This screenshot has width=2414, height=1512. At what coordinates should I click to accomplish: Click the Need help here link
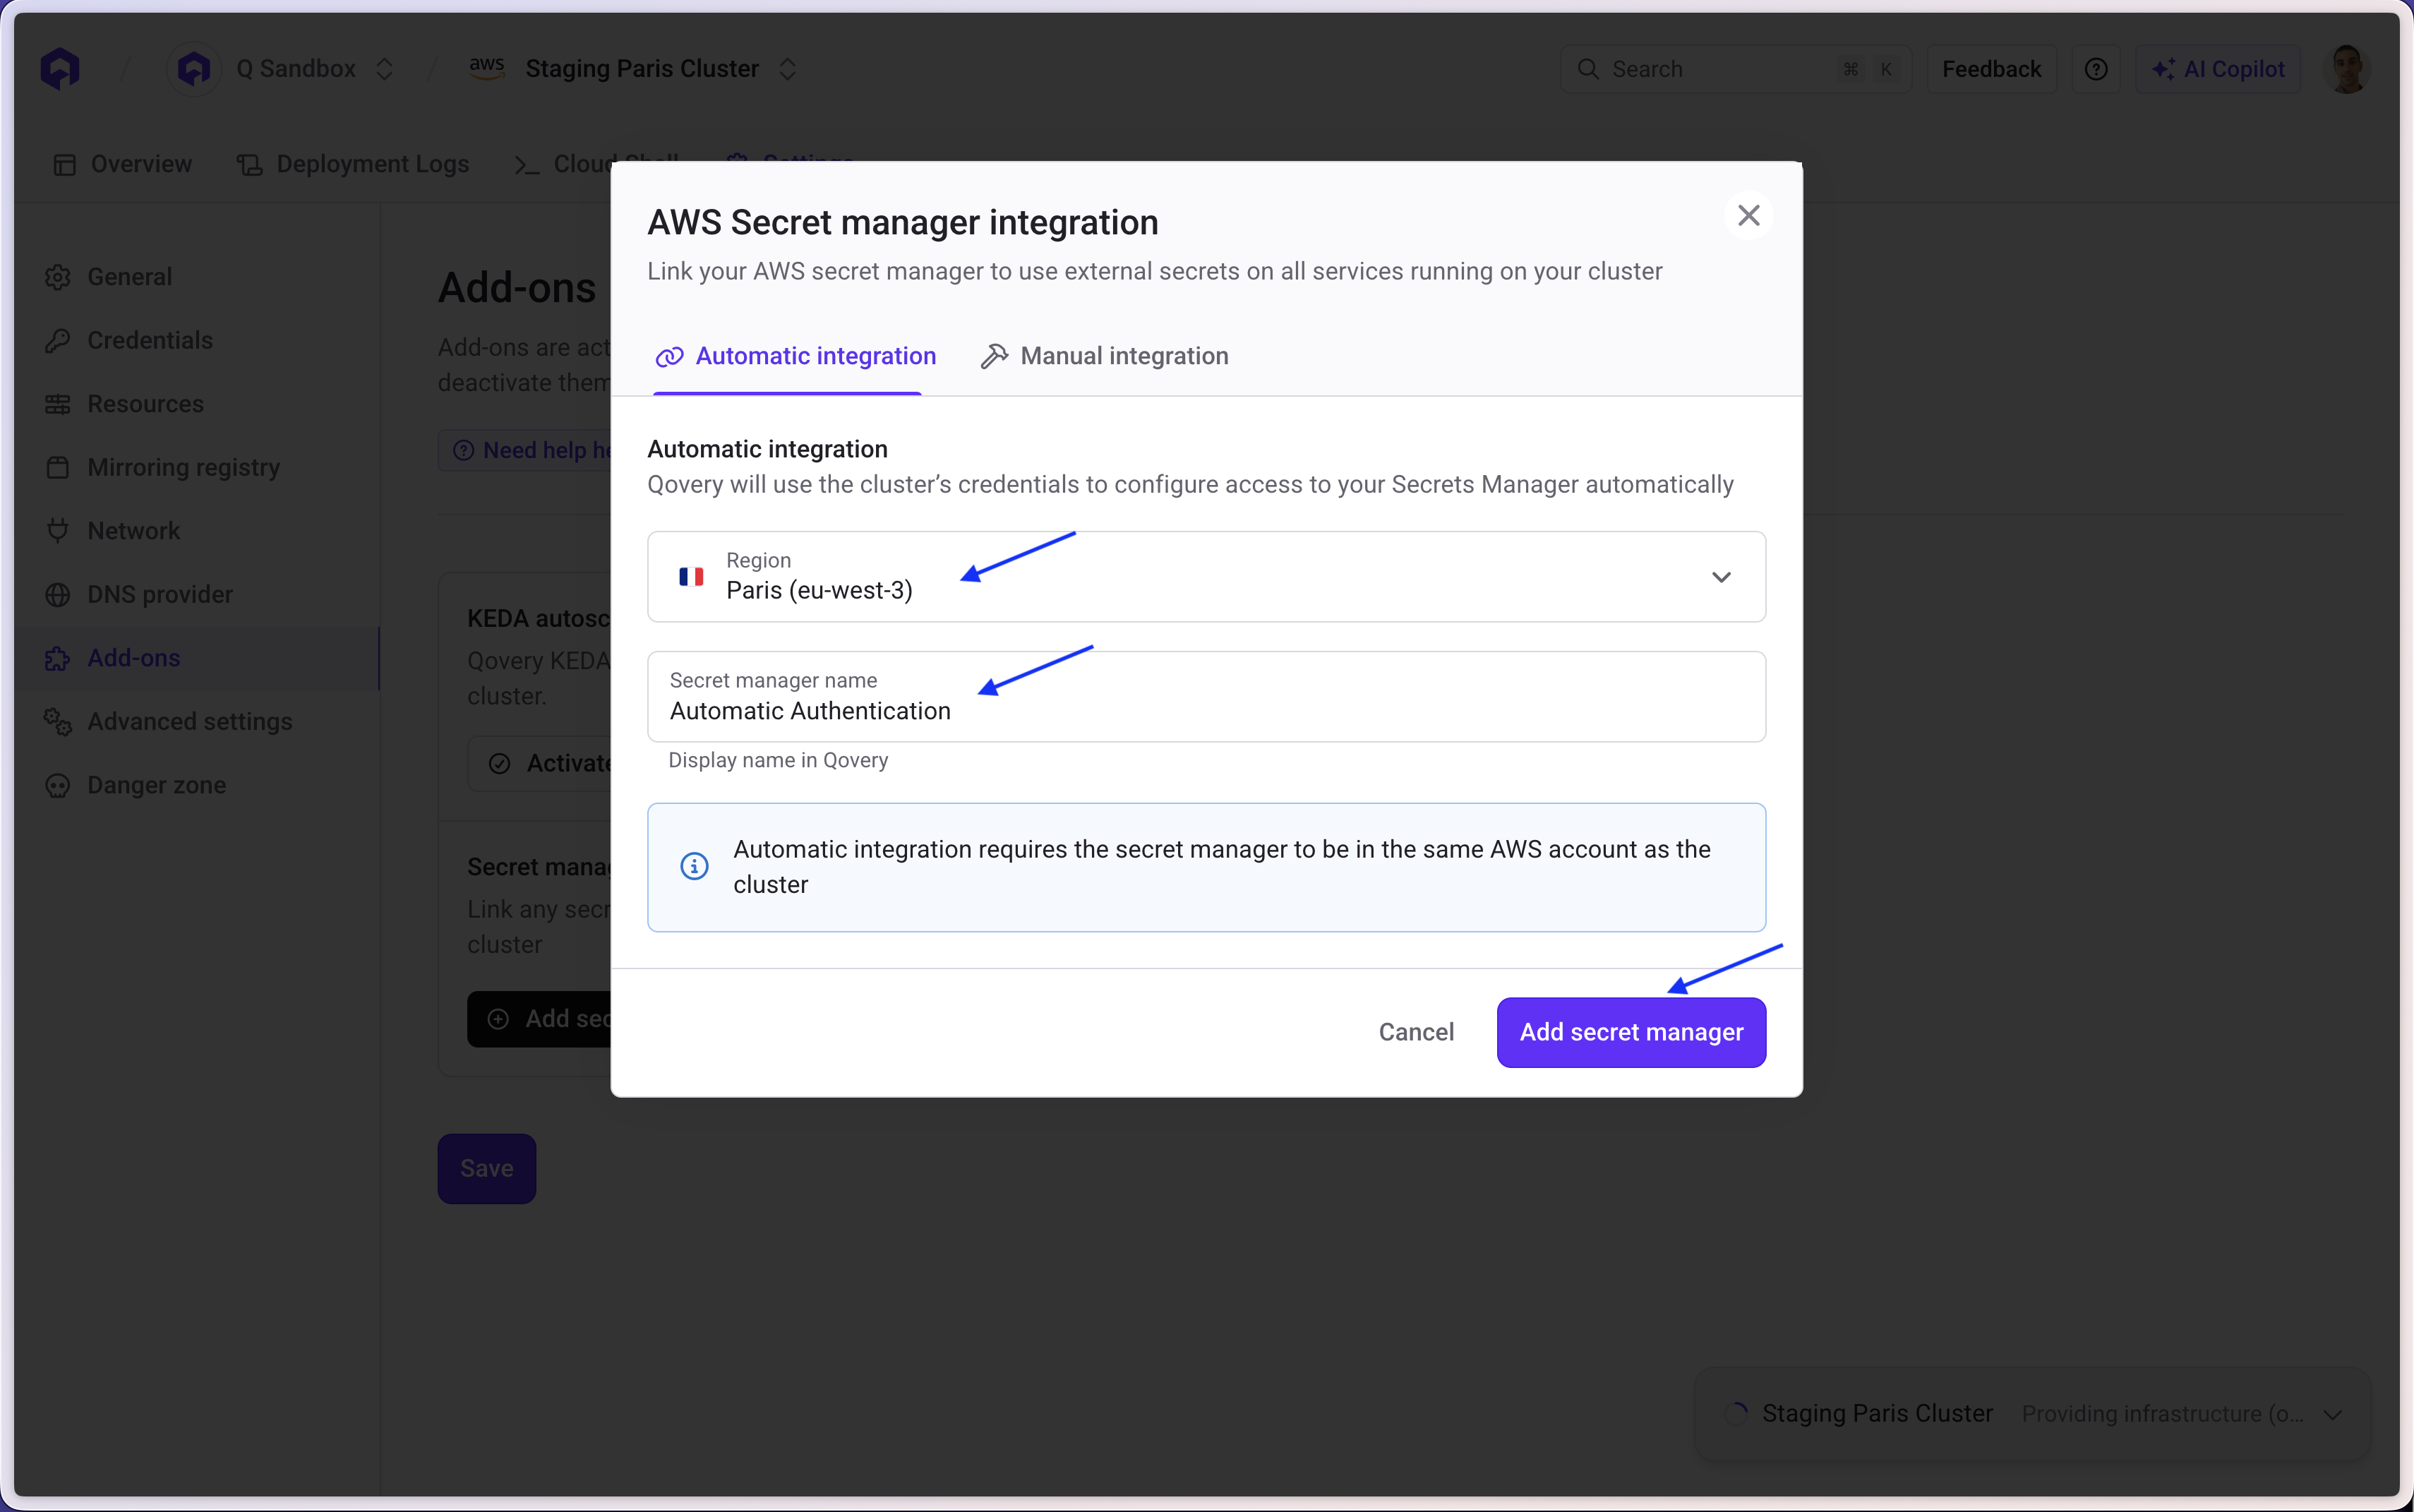[525, 450]
